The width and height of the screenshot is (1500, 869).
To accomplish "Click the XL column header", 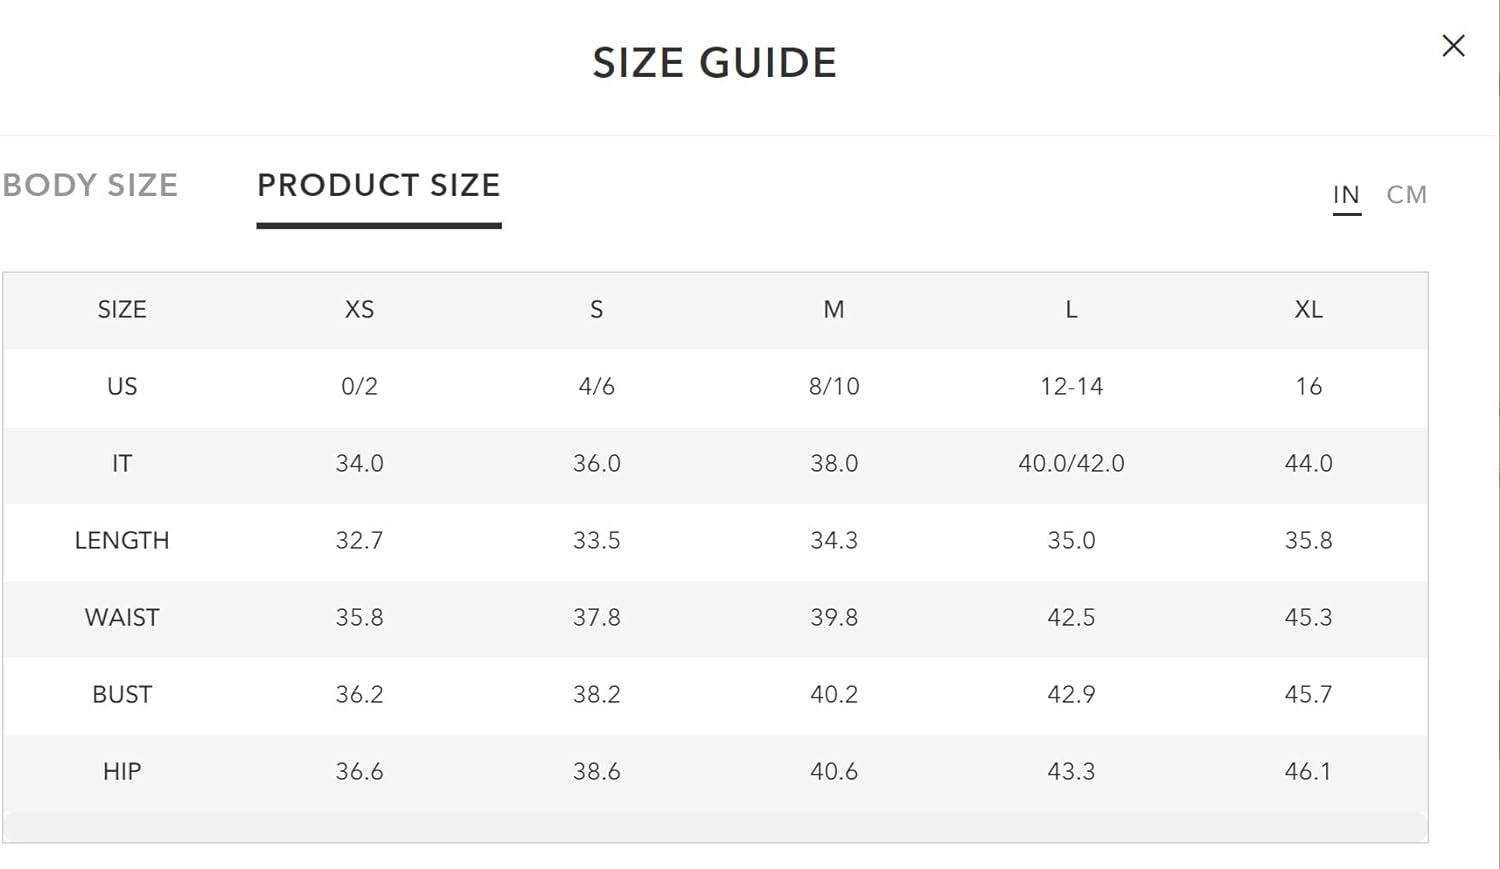I will 1308,310.
